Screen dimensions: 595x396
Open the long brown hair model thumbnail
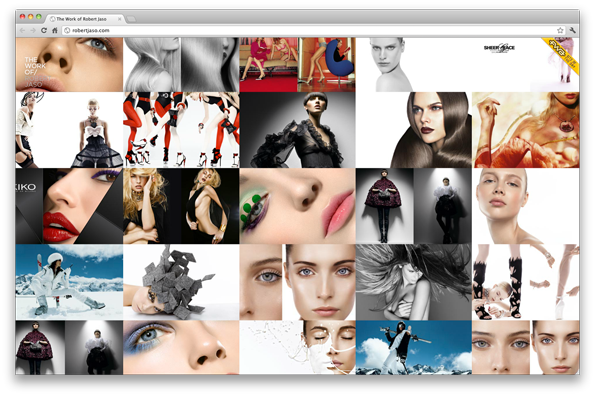(x=414, y=130)
